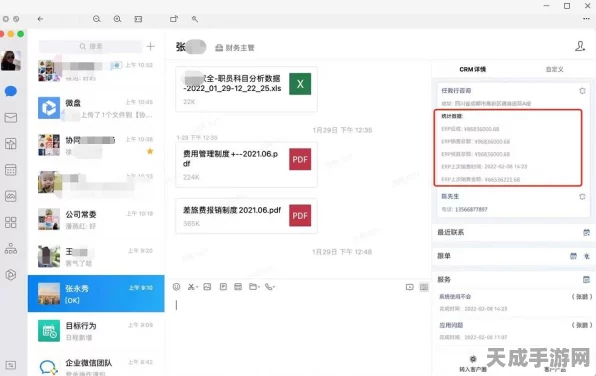
Task: Open the Mail envelope icon in sidebar
Action: 11,117
